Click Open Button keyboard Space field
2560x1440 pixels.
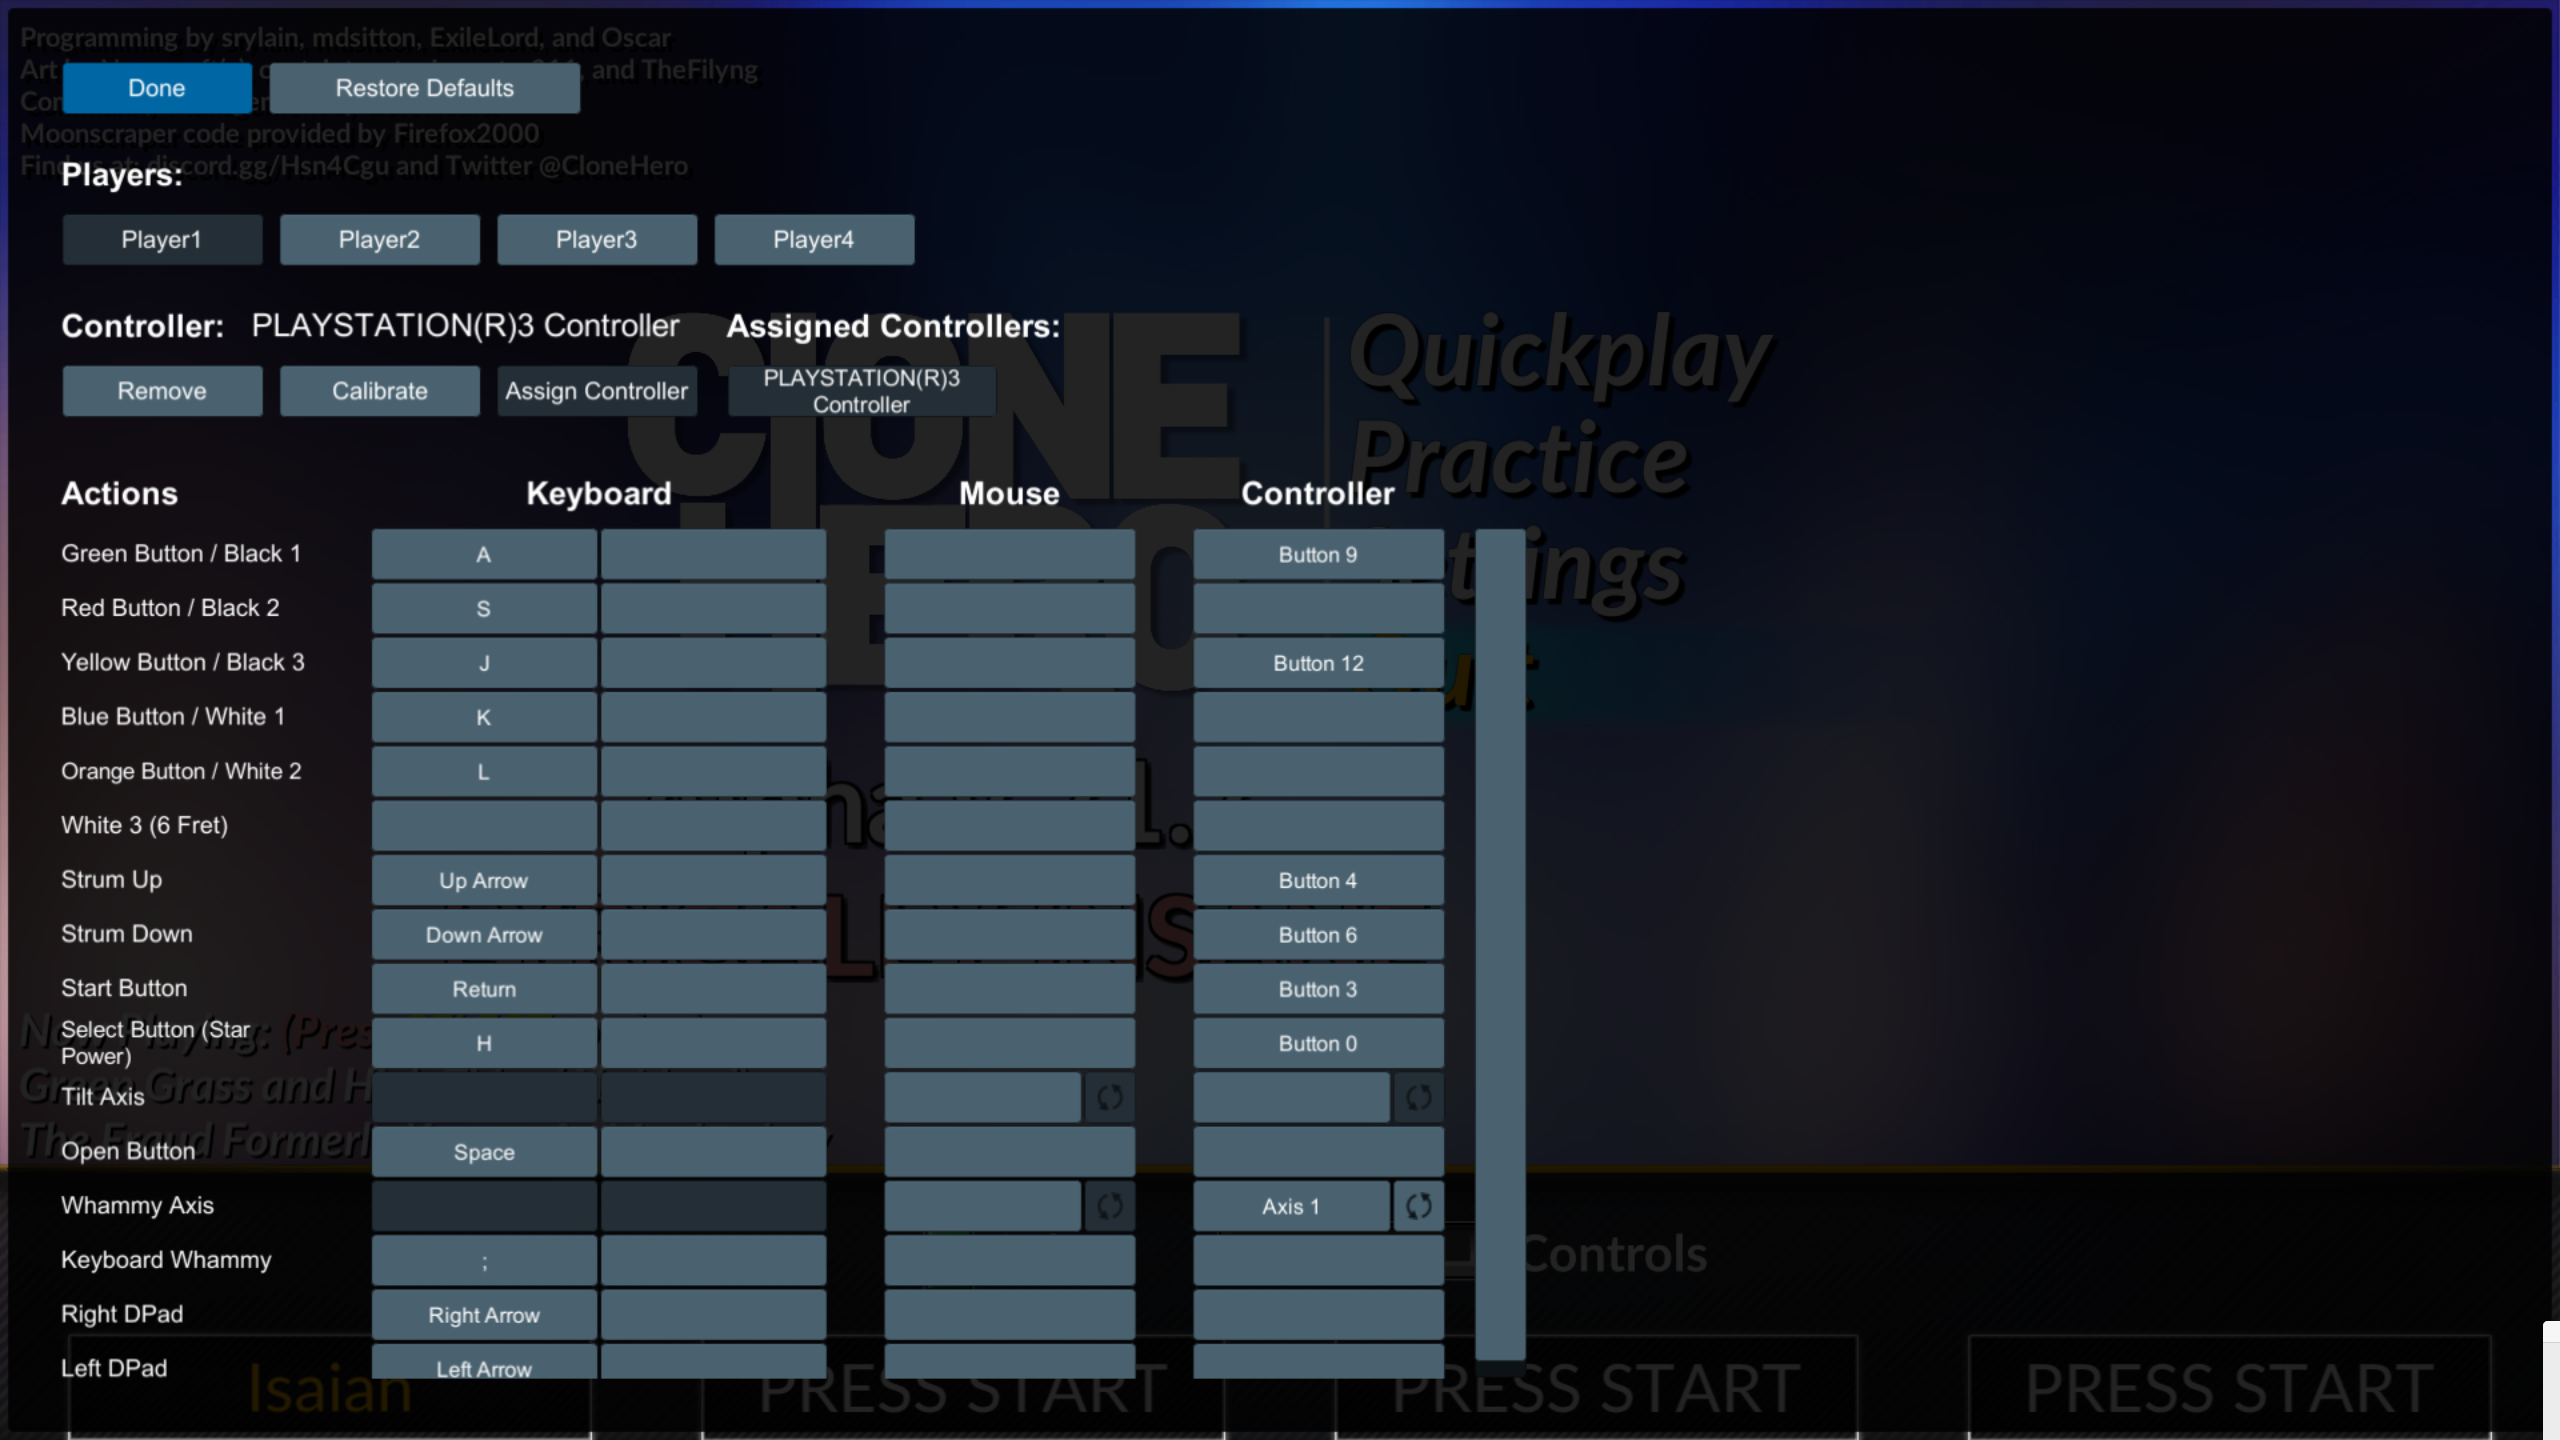[484, 1150]
